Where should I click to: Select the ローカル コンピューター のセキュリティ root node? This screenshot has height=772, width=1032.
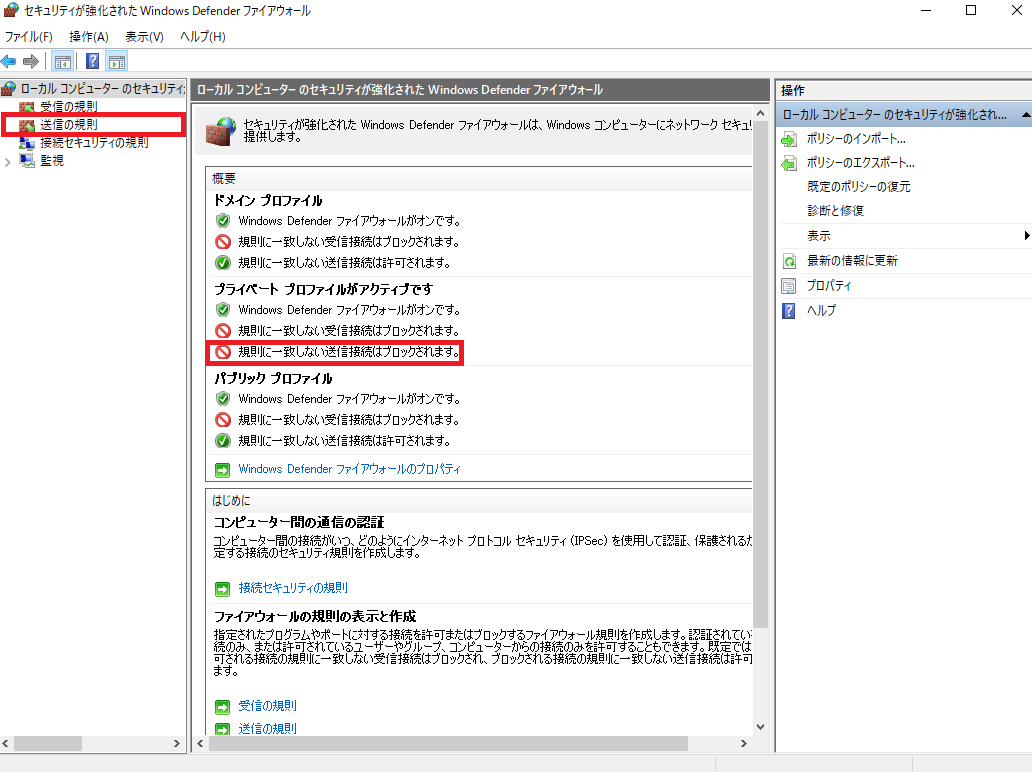pos(102,88)
